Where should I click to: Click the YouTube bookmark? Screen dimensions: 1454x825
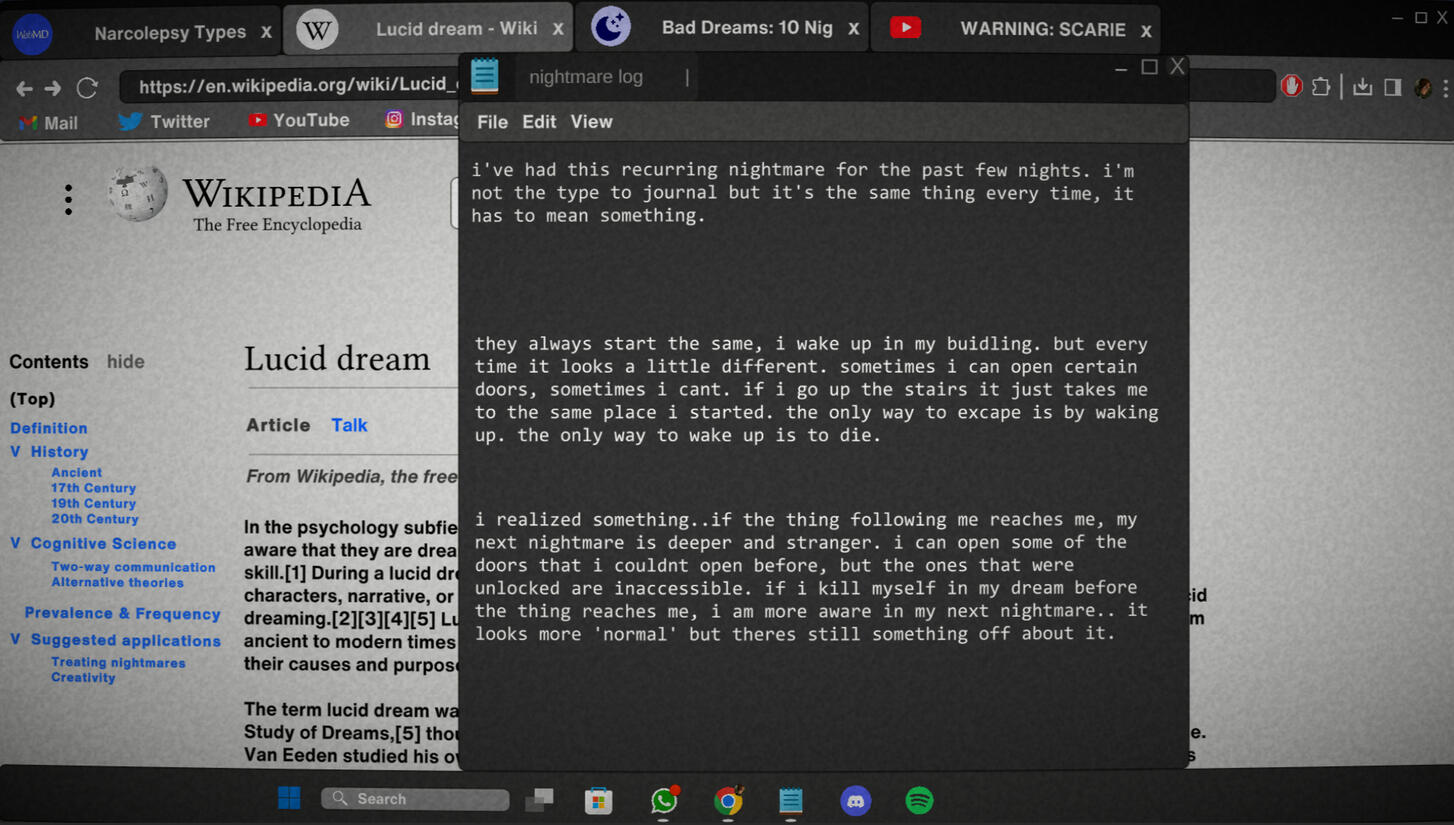299,120
